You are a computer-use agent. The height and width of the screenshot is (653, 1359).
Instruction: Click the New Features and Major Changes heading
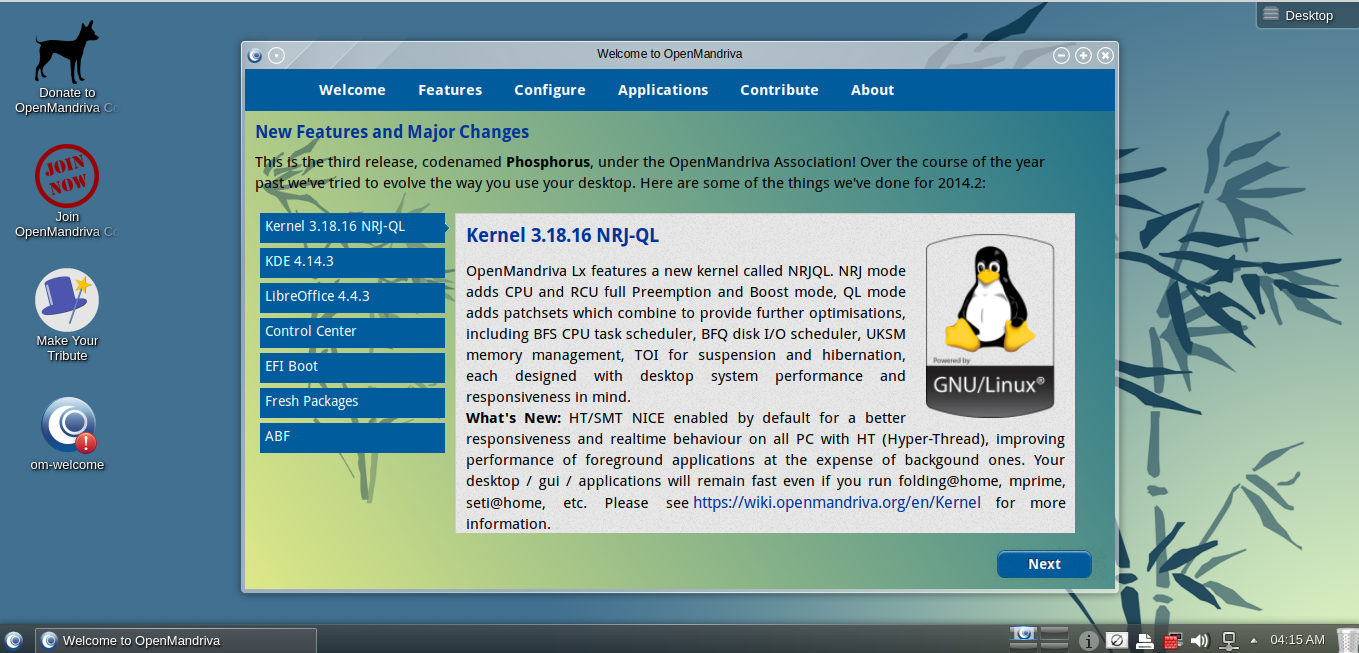(392, 132)
